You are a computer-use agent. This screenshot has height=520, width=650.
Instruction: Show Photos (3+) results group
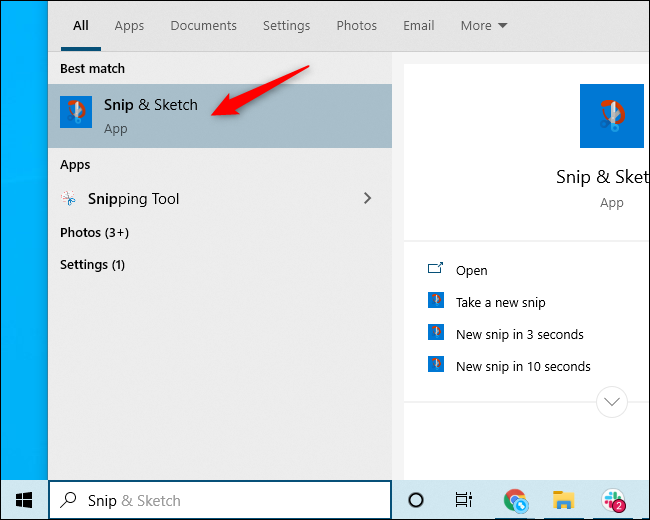click(95, 232)
